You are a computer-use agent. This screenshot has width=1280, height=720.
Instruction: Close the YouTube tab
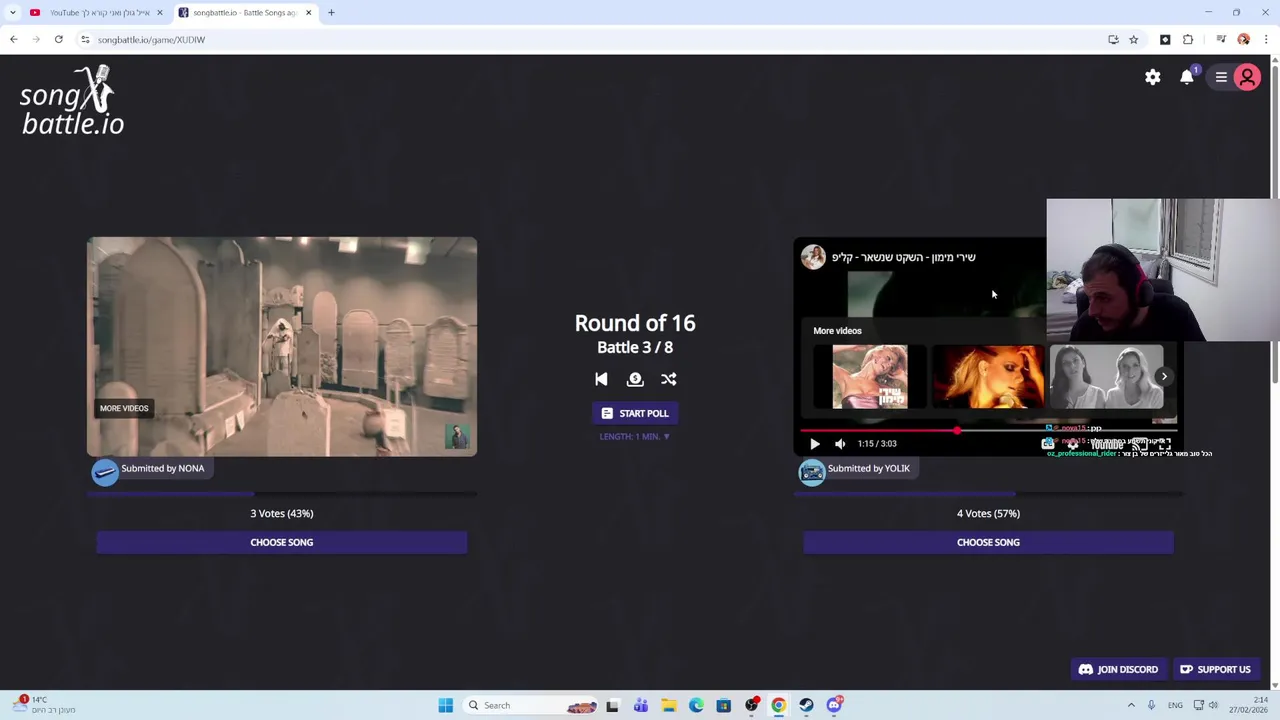click(159, 13)
